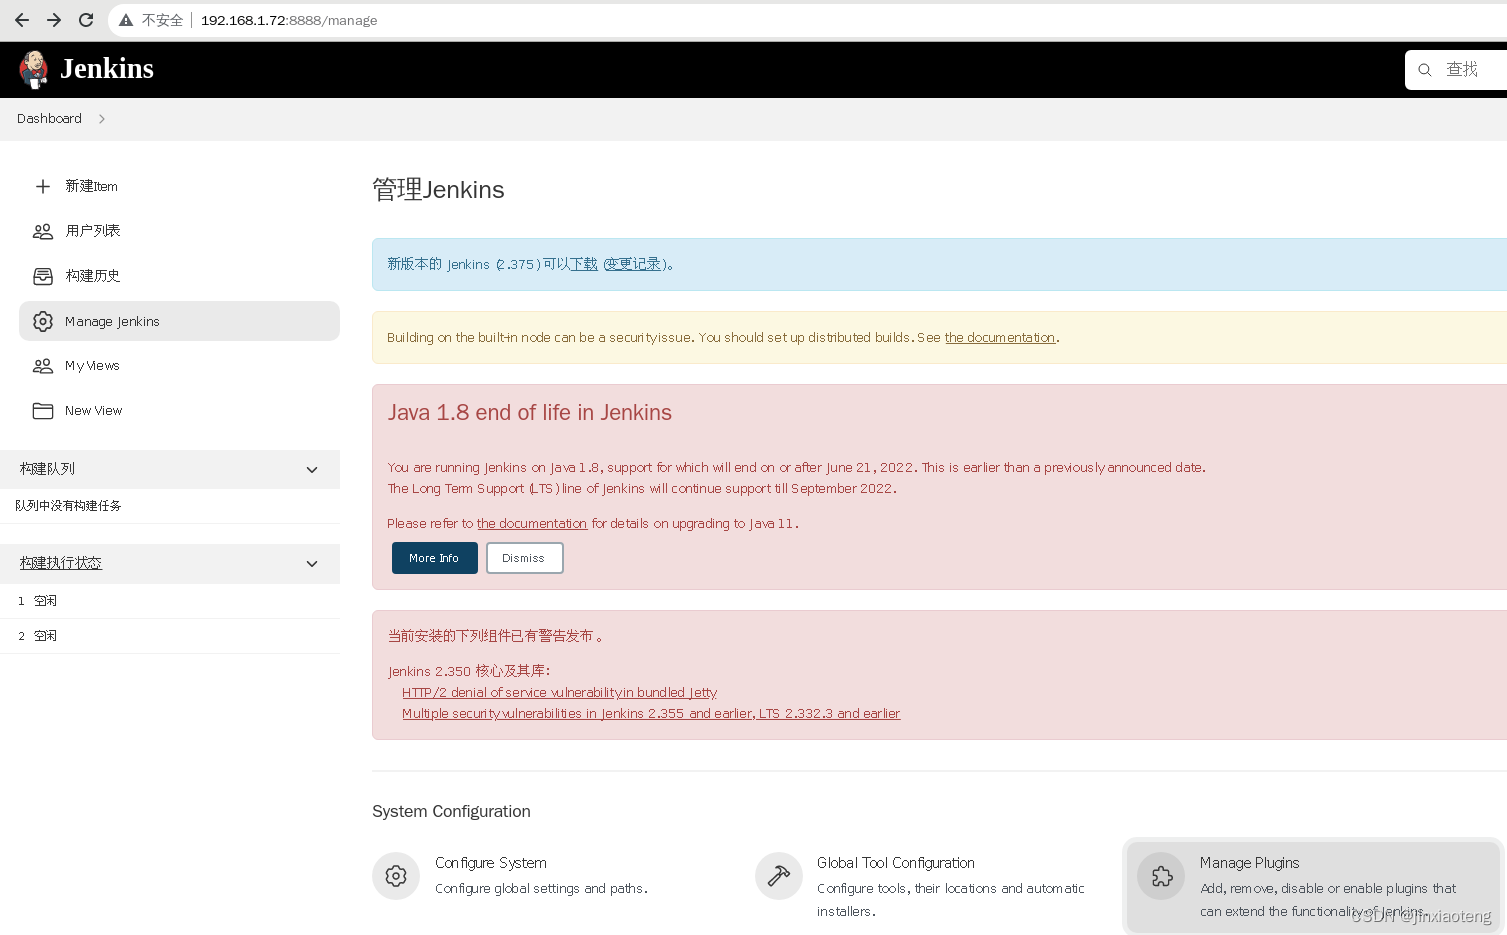
Task: Click the gear icon beside Manage Jenkins
Action: [43, 321]
